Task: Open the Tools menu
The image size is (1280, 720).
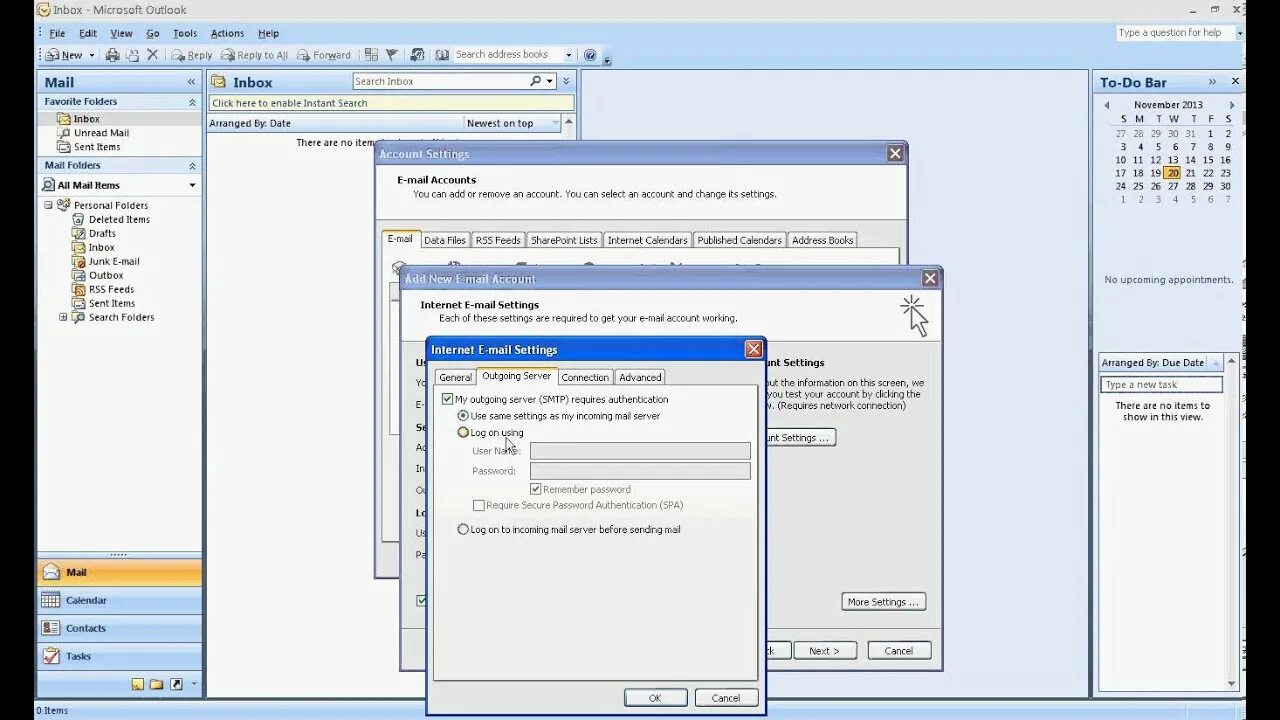Action: point(185,33)
